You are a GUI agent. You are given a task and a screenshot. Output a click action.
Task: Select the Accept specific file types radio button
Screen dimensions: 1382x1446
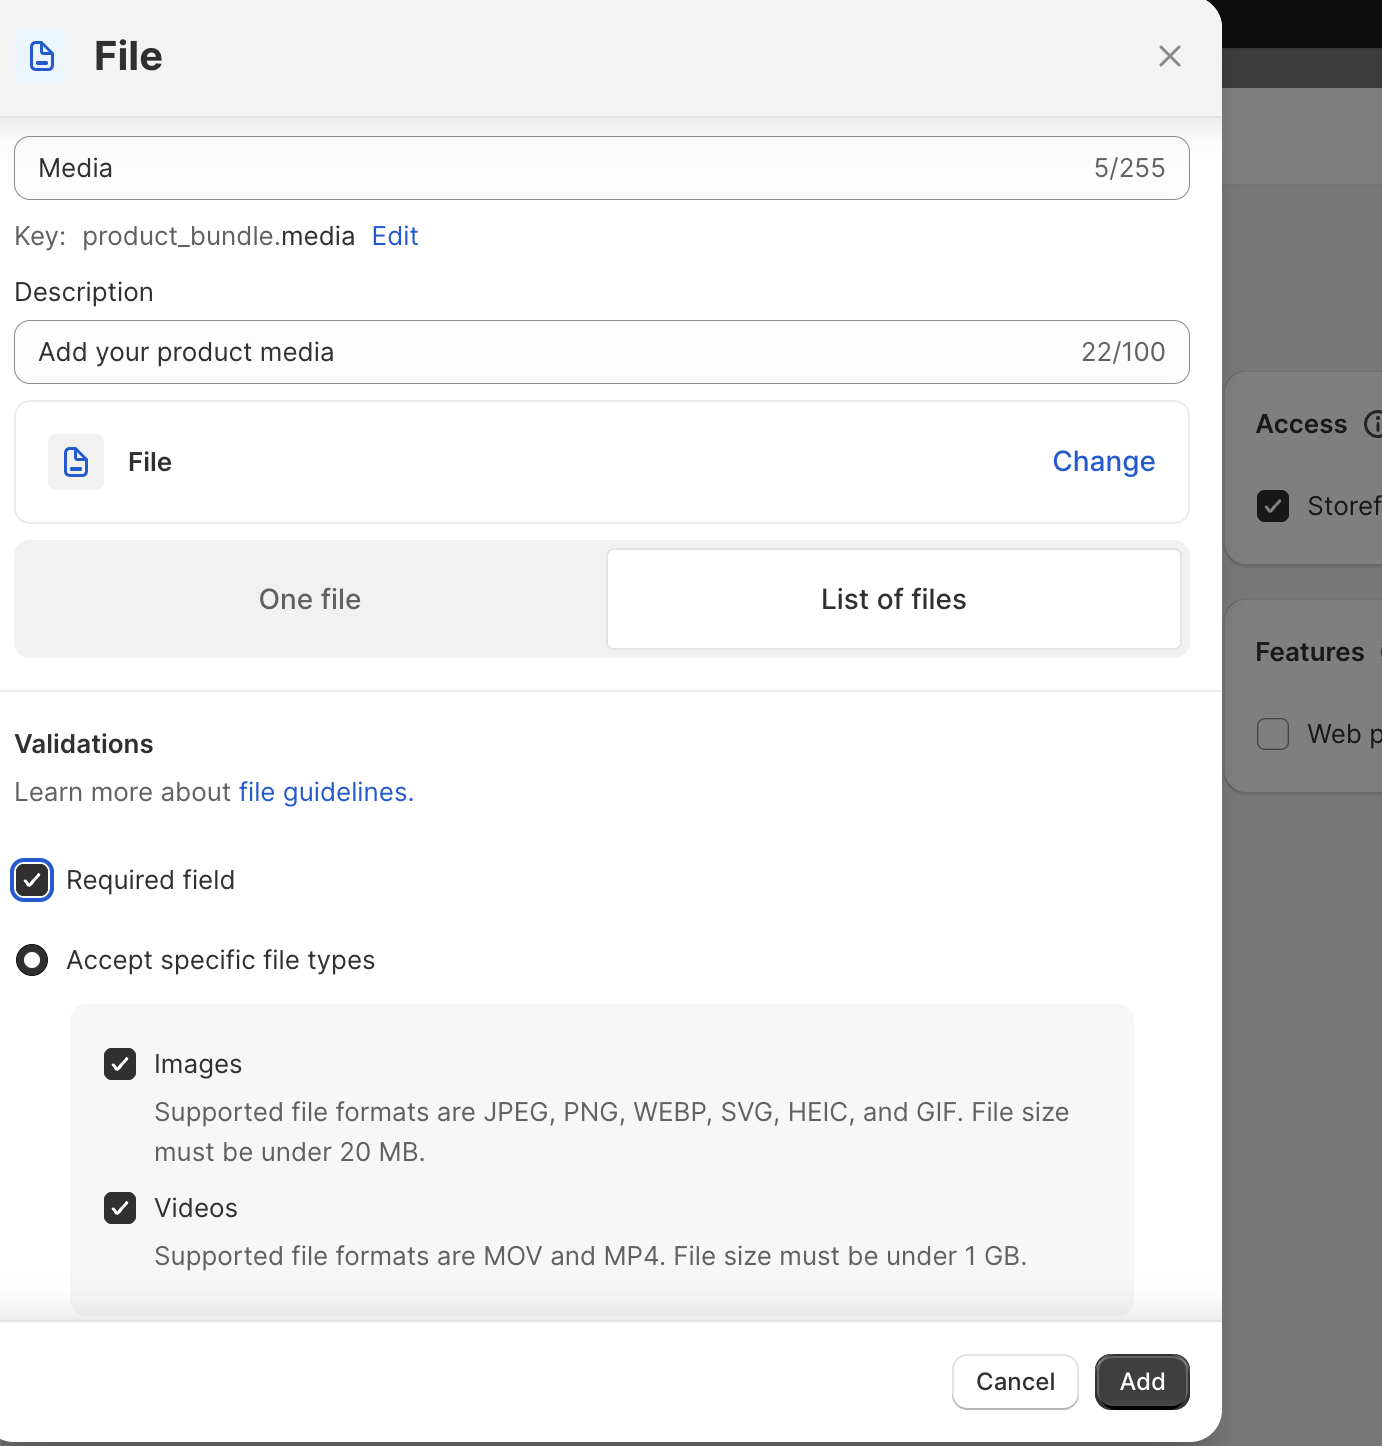click(x=32, y=959)
